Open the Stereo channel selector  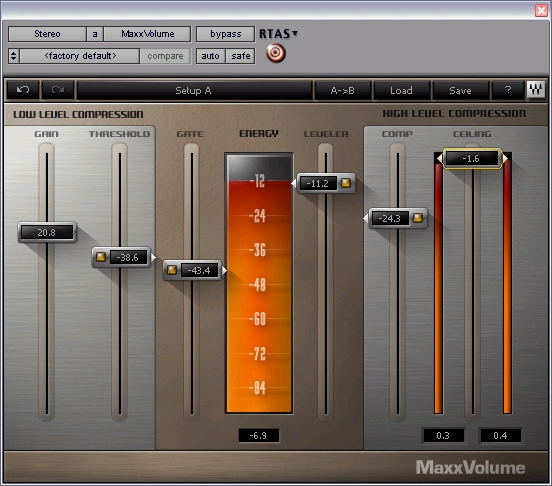[x=47, y=34]
